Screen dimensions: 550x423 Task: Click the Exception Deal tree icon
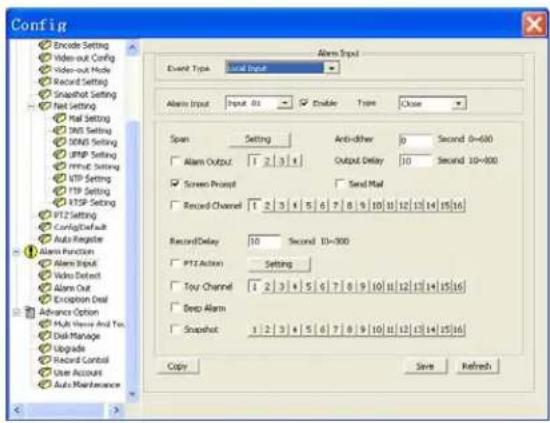(x=45, y=299)
